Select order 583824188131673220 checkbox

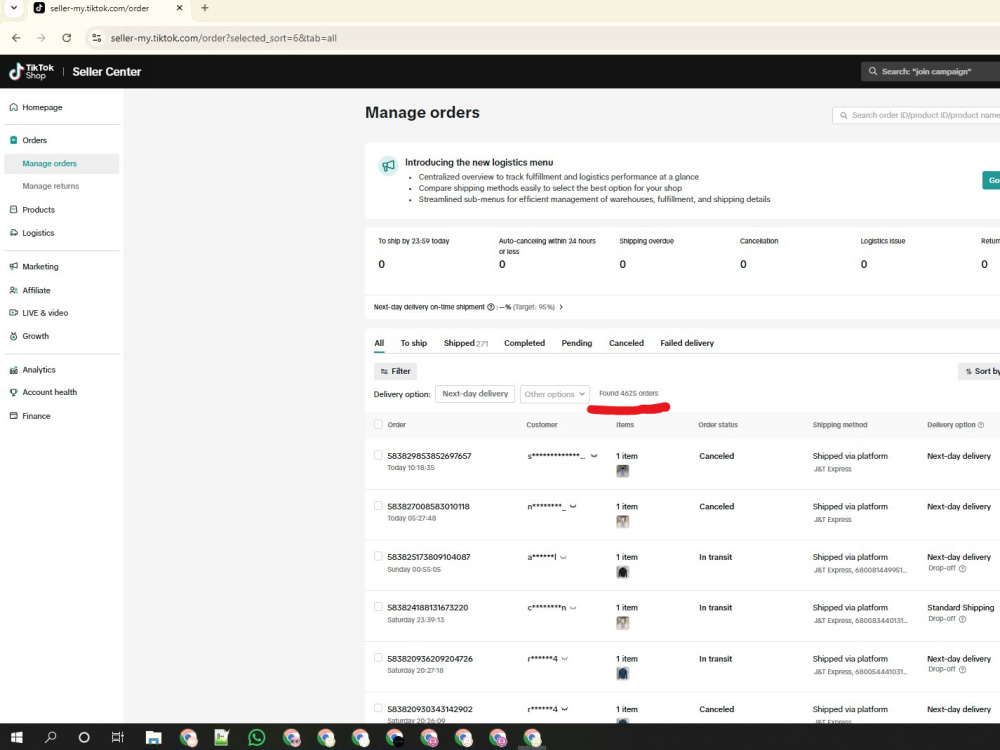point(378,607)
